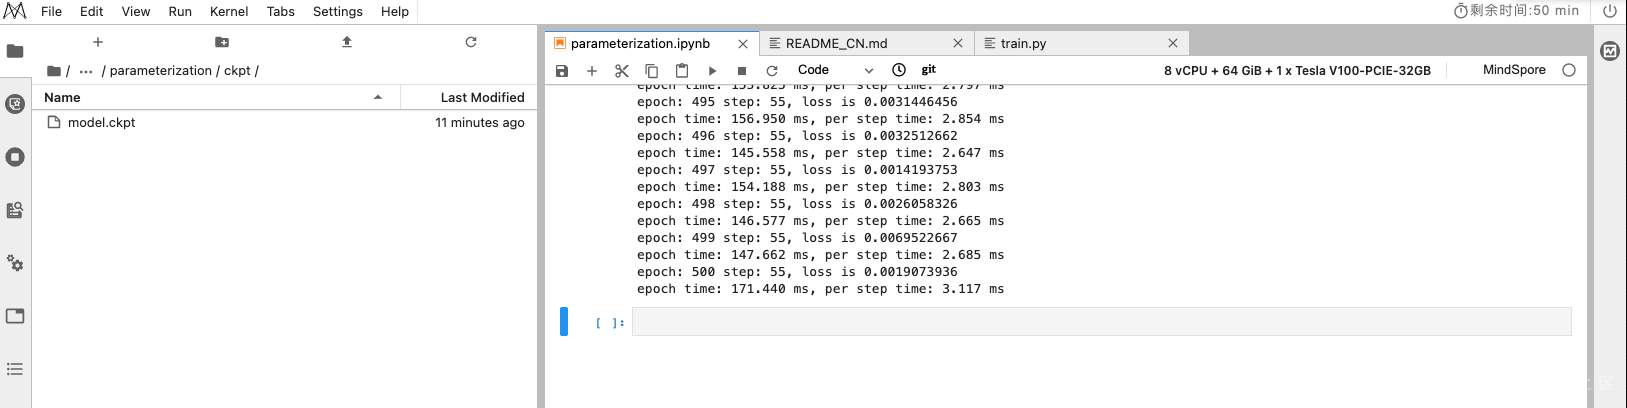Switch to the README_CN.md tab
Image resolution: width=1627 pixels, height=408 pixels.
click(836, 43)
